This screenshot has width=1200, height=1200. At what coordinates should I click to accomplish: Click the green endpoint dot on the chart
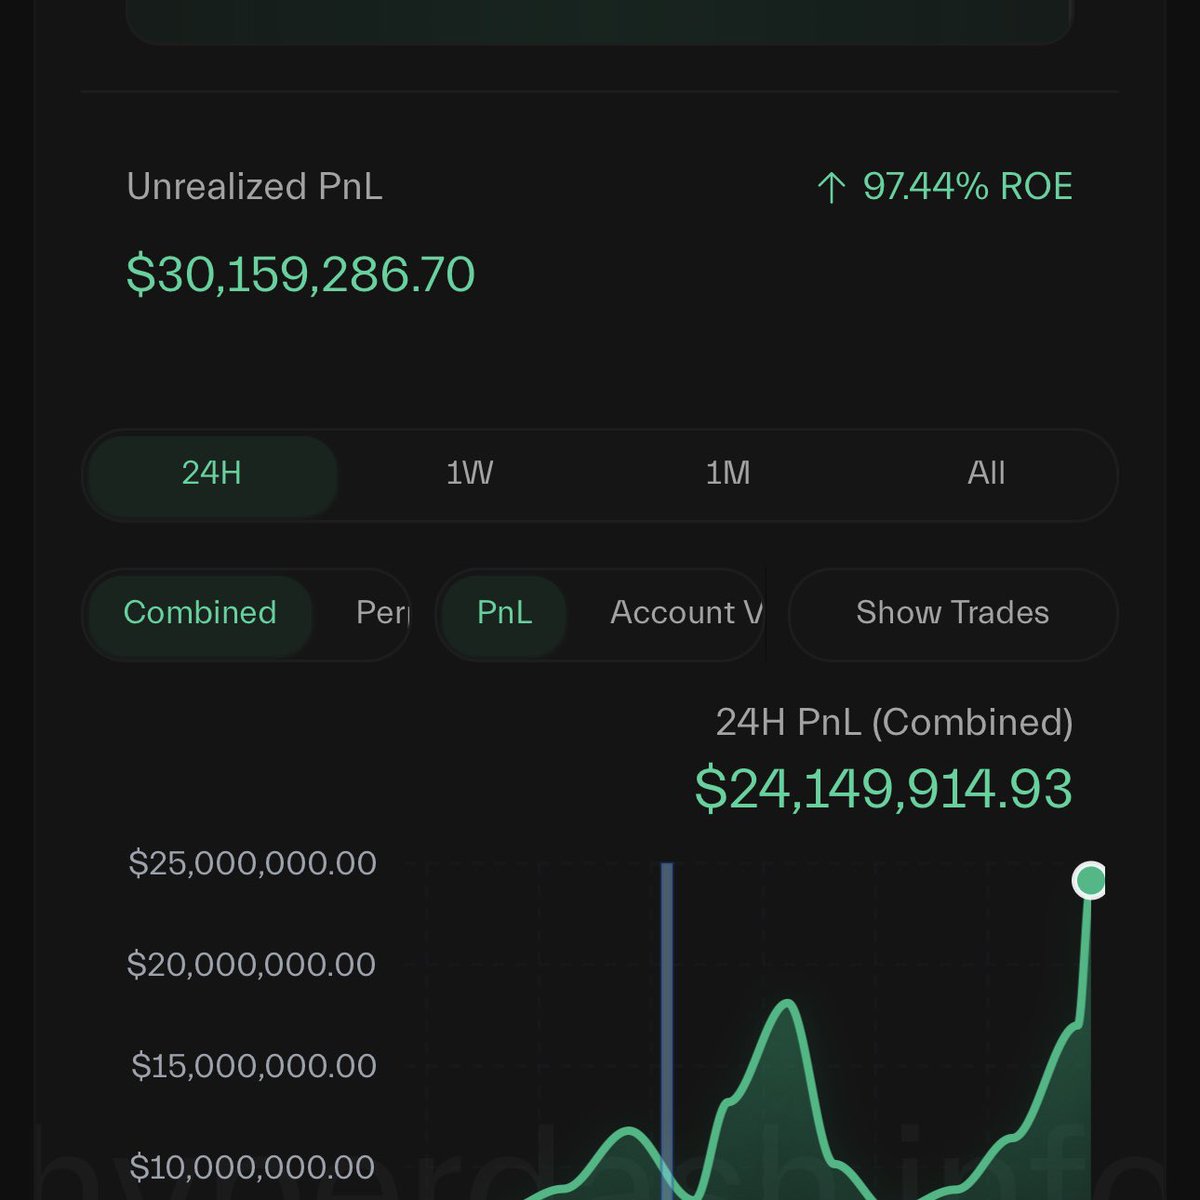1089,880
